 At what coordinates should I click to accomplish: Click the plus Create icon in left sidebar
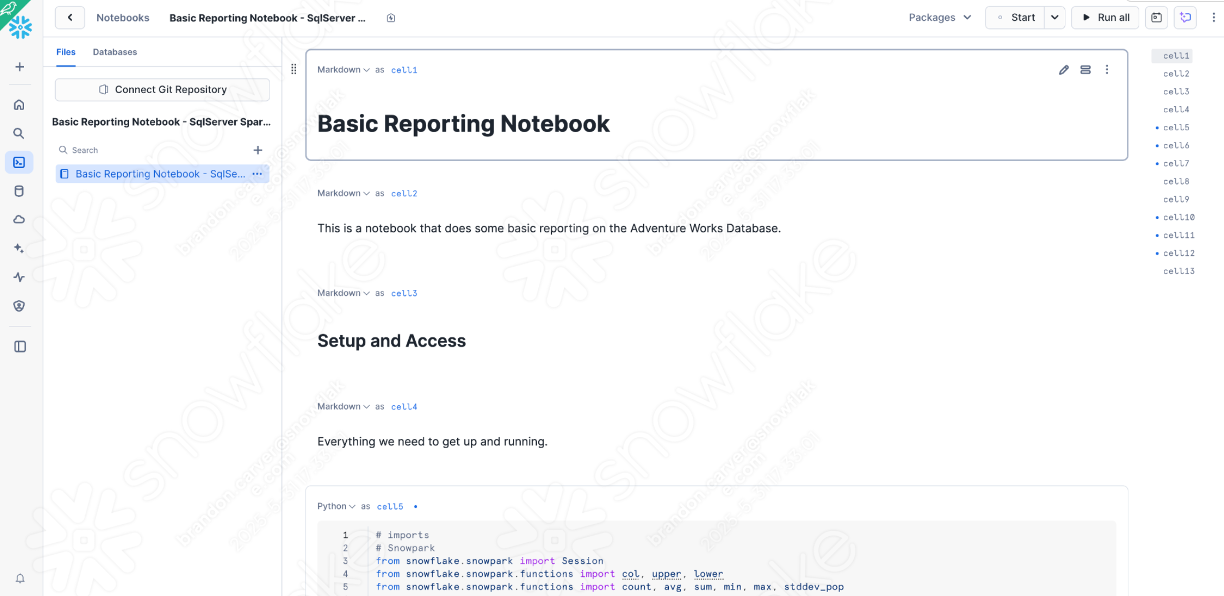[x=19, y=67]
